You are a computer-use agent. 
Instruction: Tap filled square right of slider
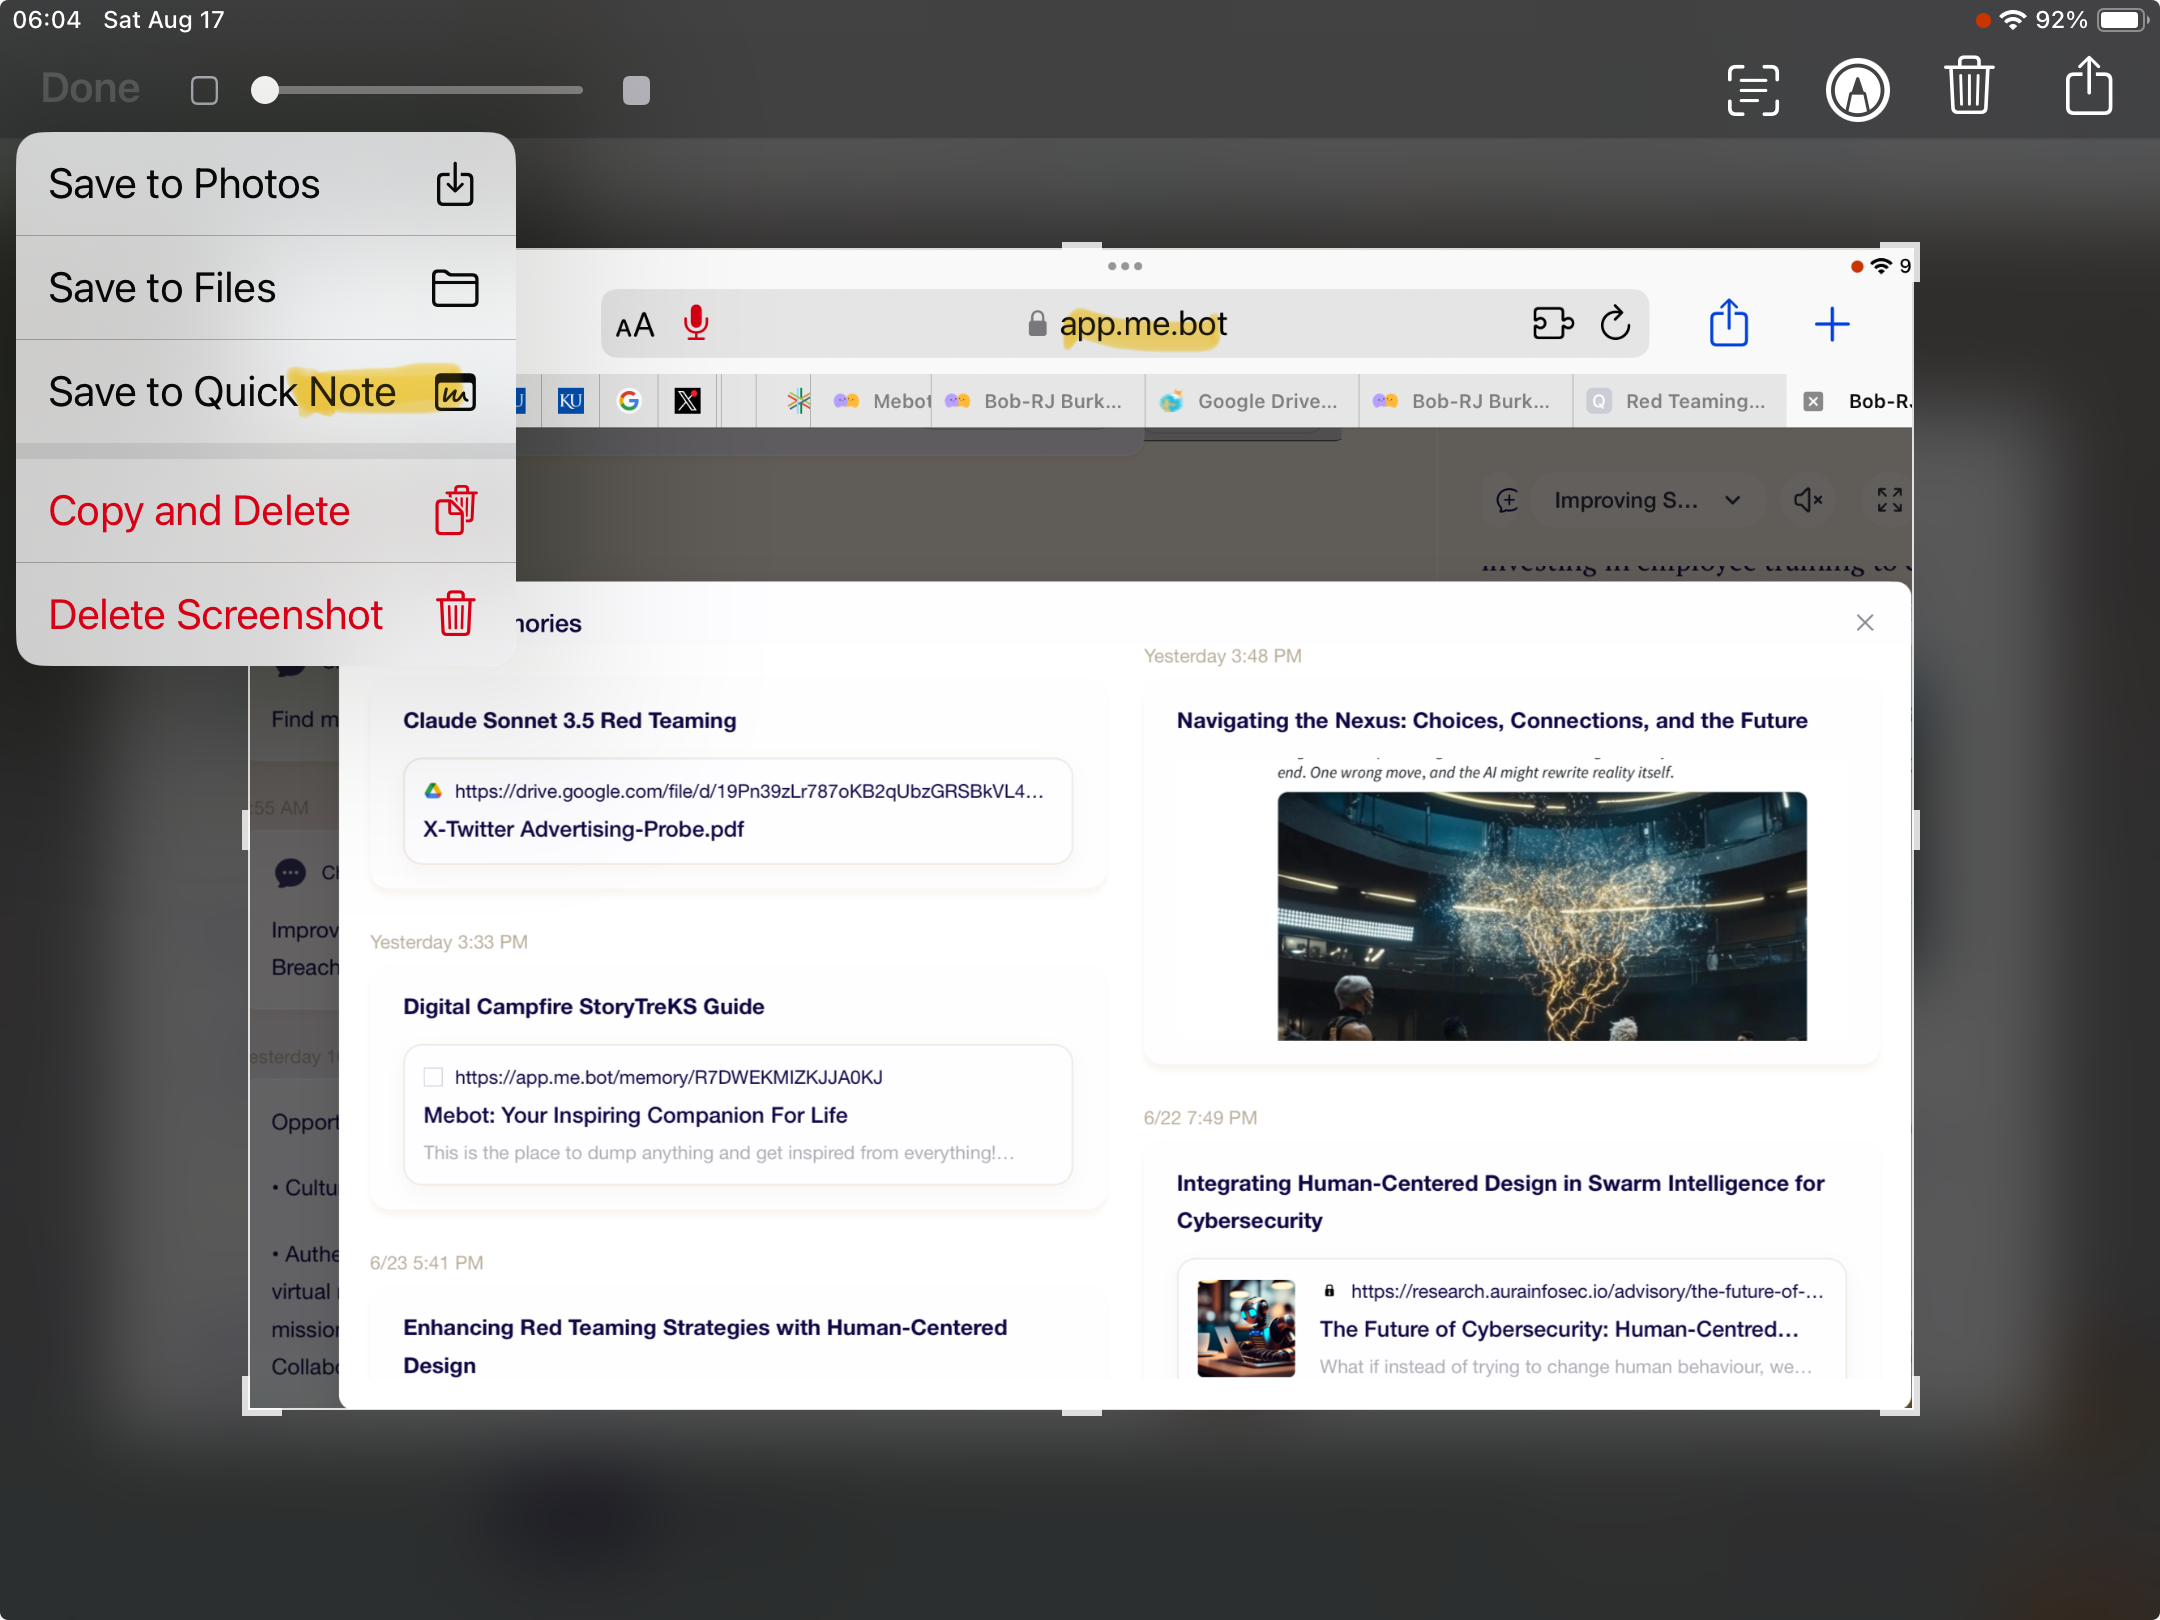coord(636,91)
